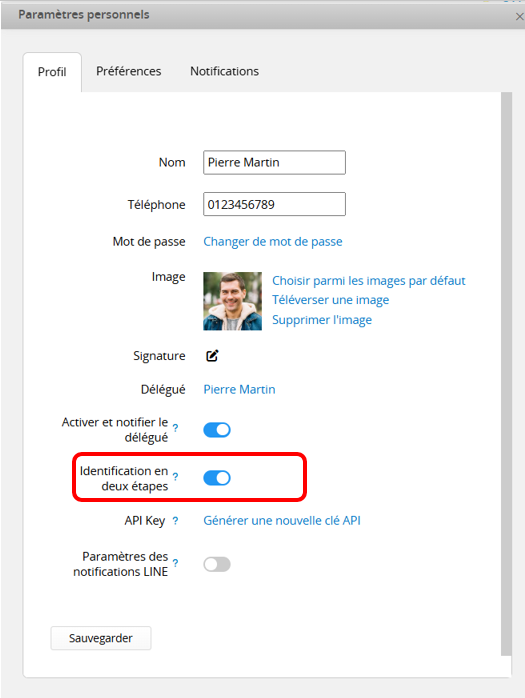
Task: Click help icon beside Paramètres des notifications LINE
Action: (175, 563)
